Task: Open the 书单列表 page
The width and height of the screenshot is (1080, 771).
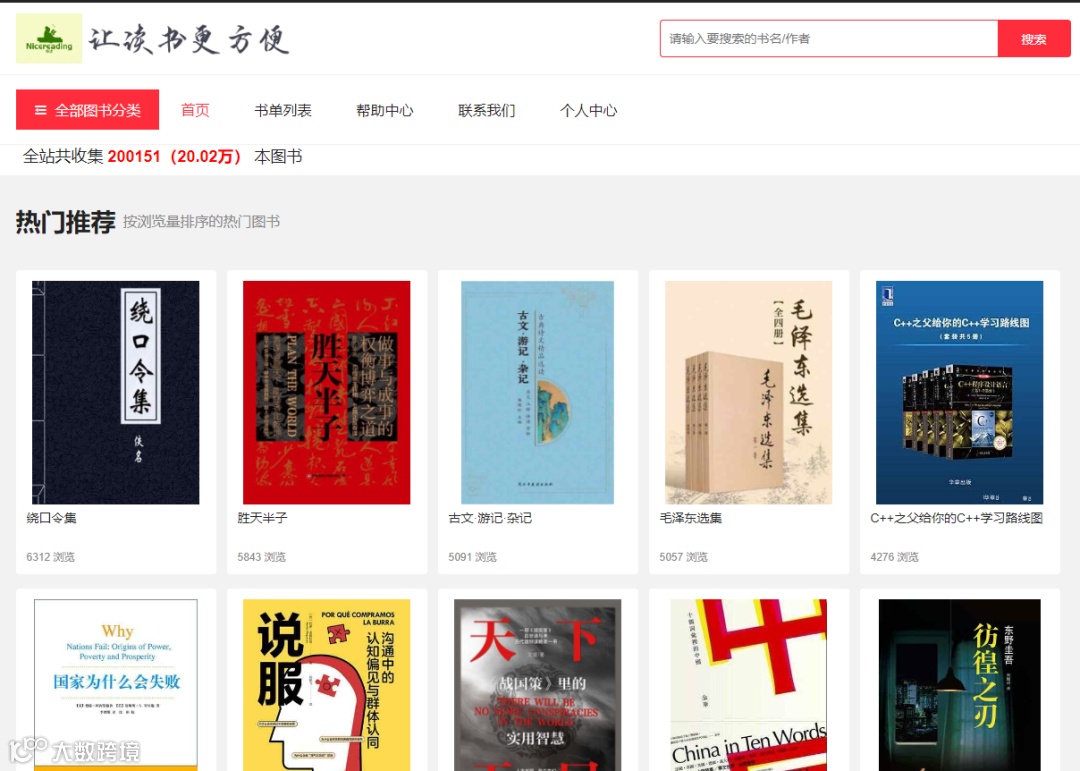Action: pos(282,110)
